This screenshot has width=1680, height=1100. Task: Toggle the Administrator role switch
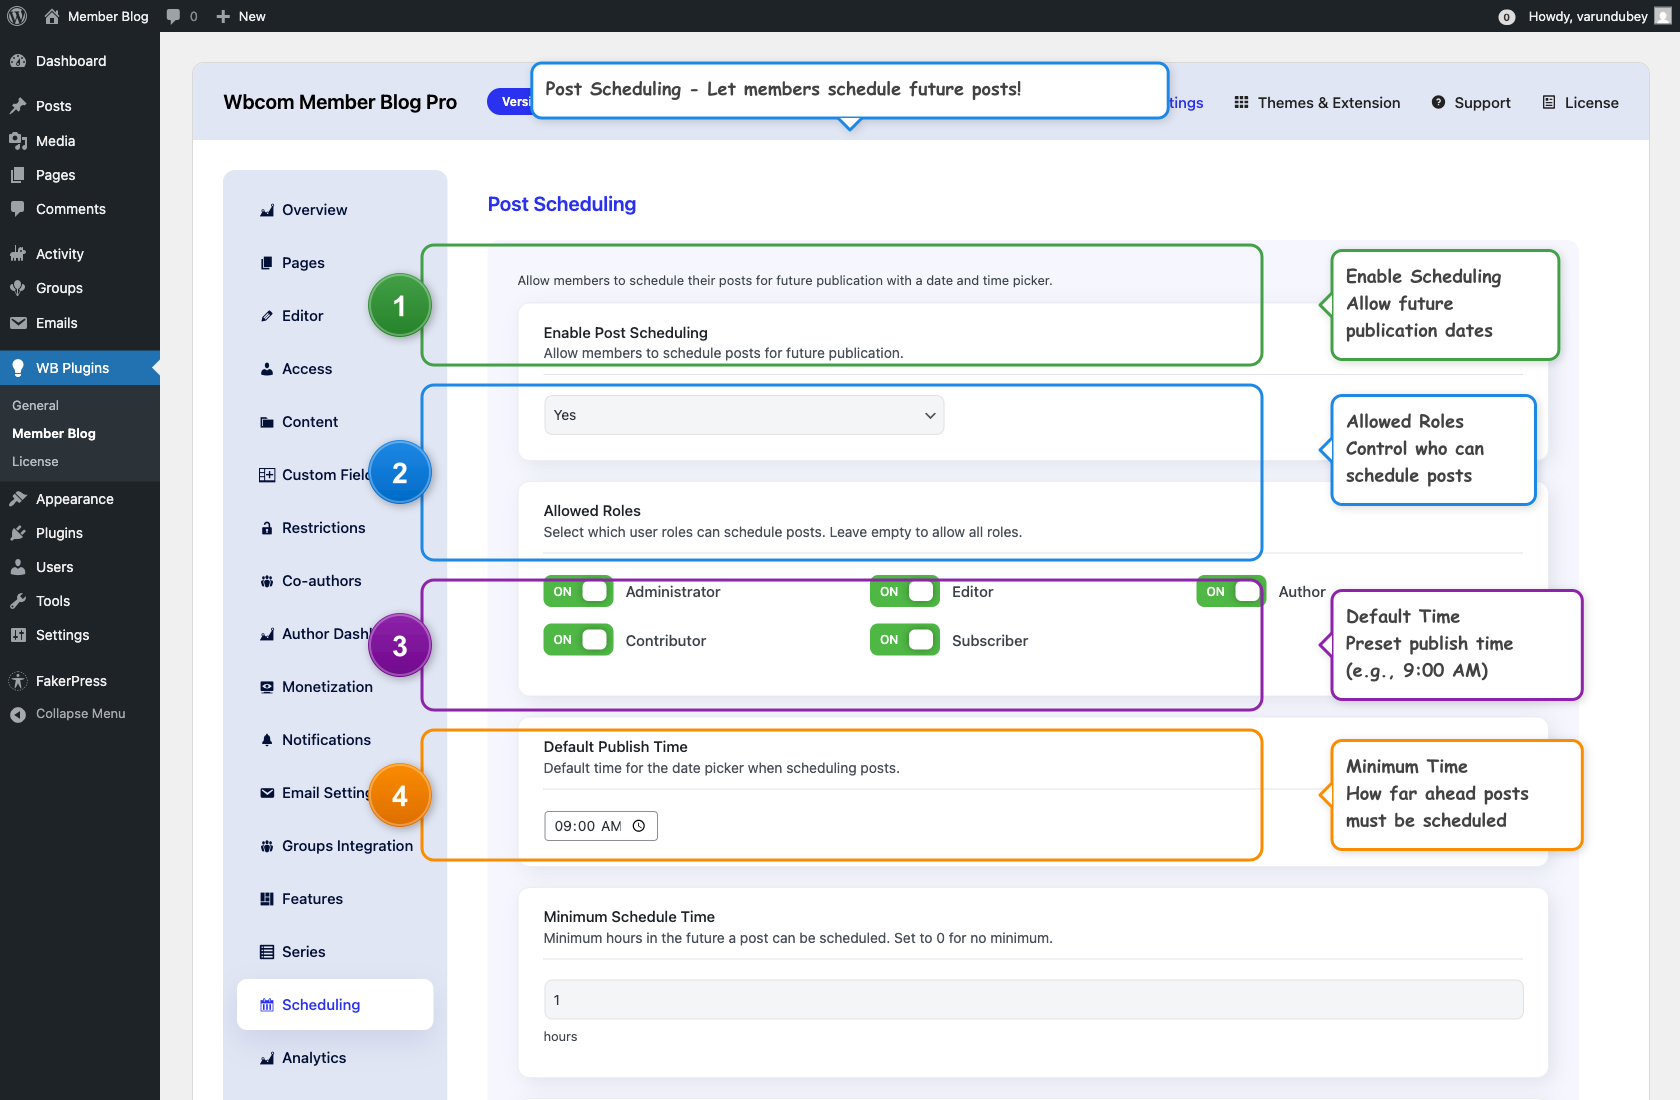578,591
